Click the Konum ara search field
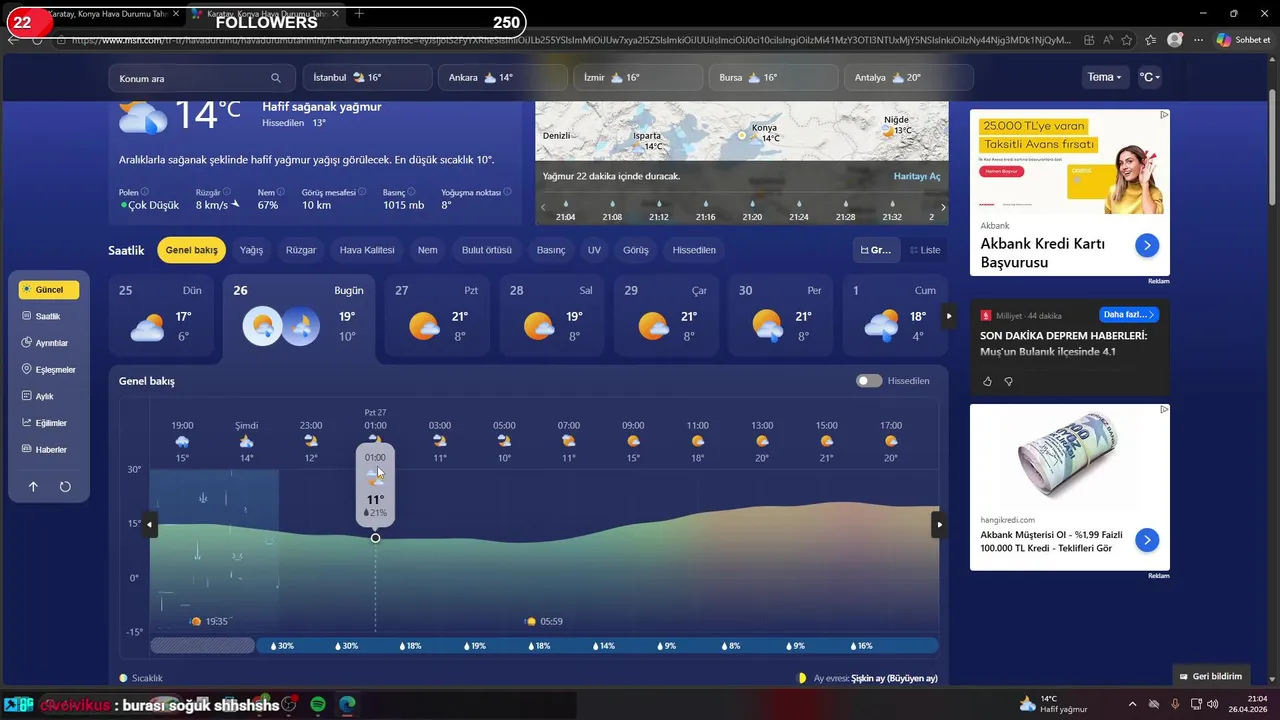 pyautogui.click(x=200, y=78)
